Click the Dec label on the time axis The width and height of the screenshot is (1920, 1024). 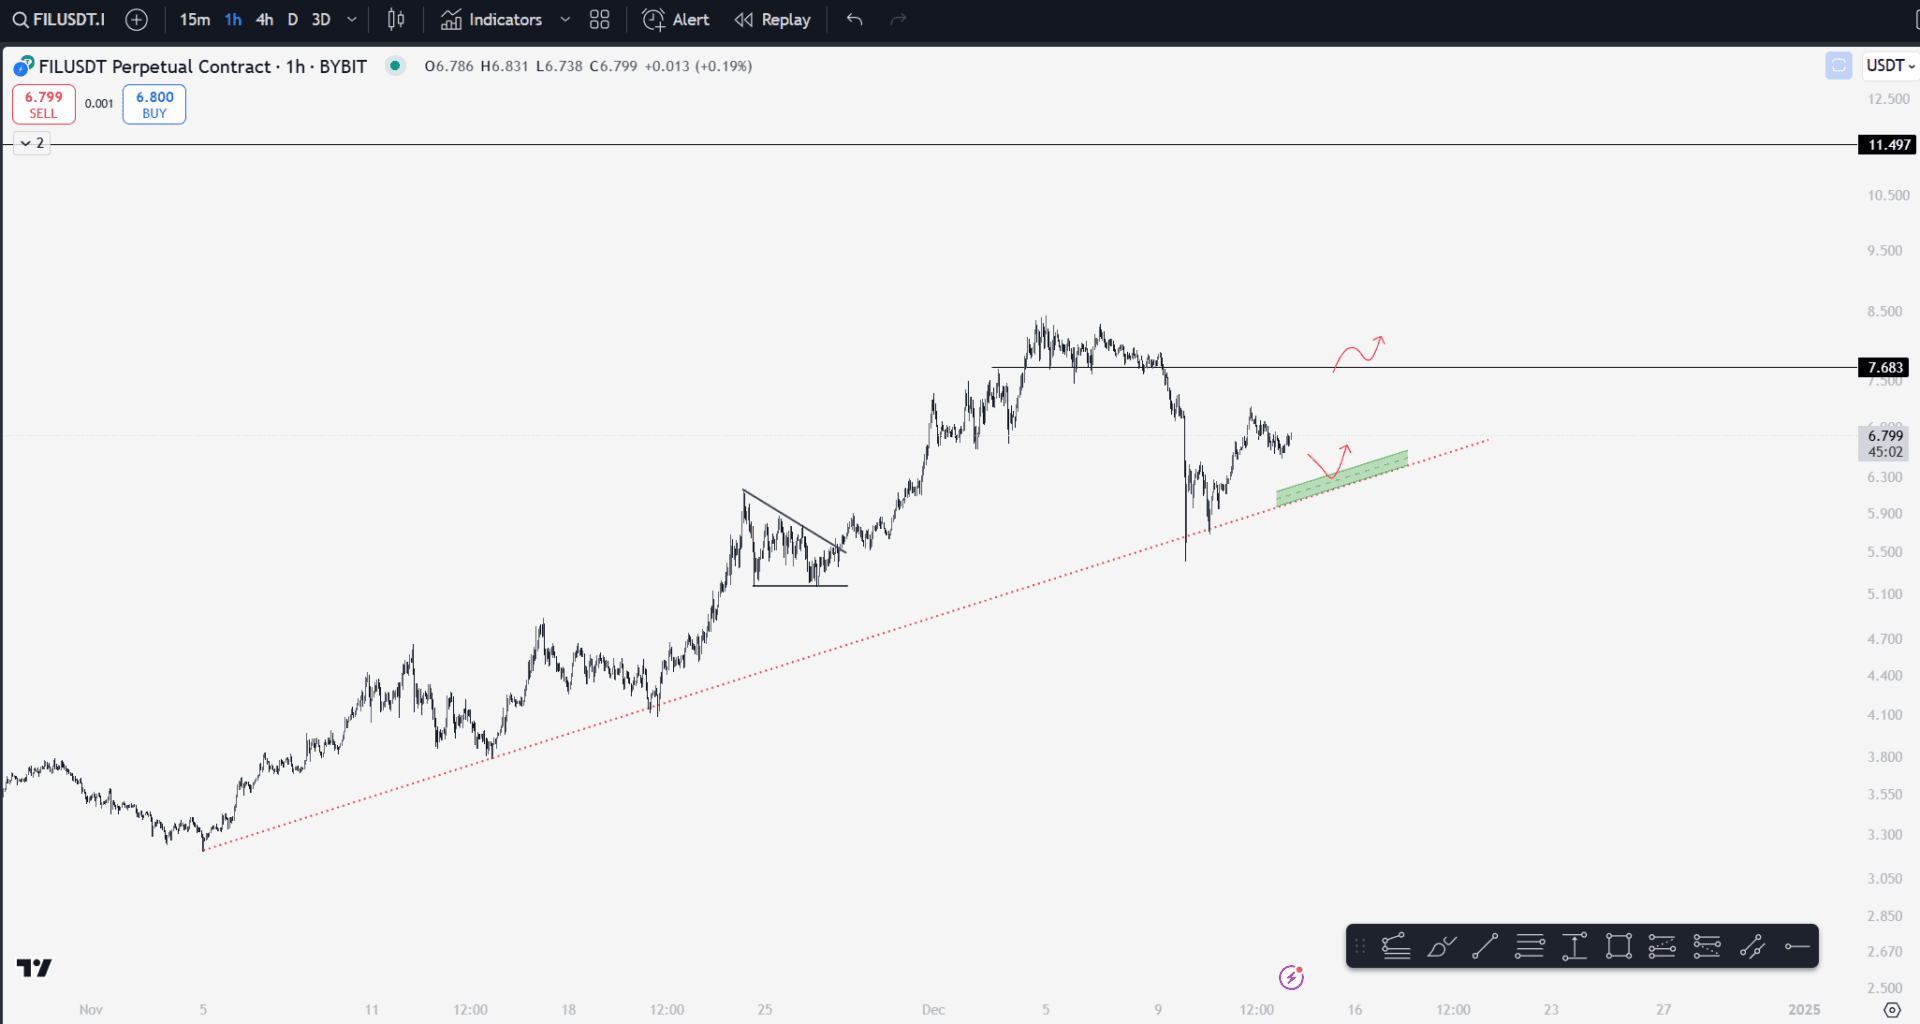(x=933, y=1010)
